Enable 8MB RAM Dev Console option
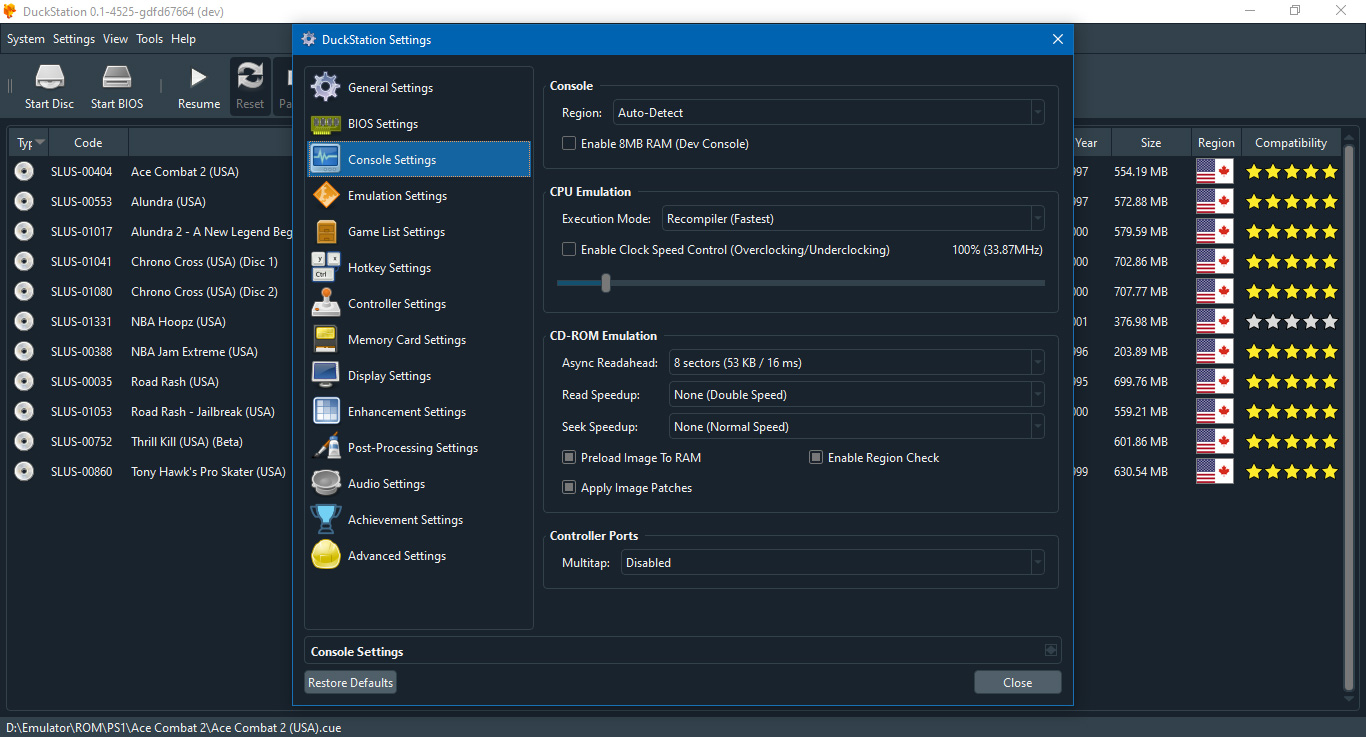The width and height of the screenshot is (1366, 737). pyautogui.click(x=568, y=143)
